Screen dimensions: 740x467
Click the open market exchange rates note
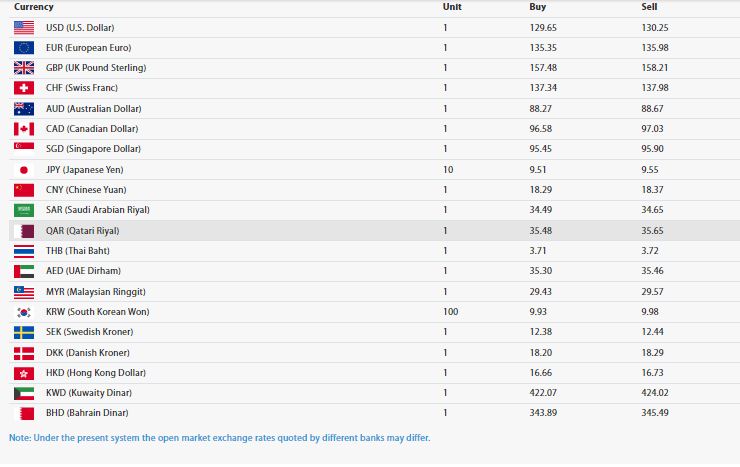tap(220, 437)
